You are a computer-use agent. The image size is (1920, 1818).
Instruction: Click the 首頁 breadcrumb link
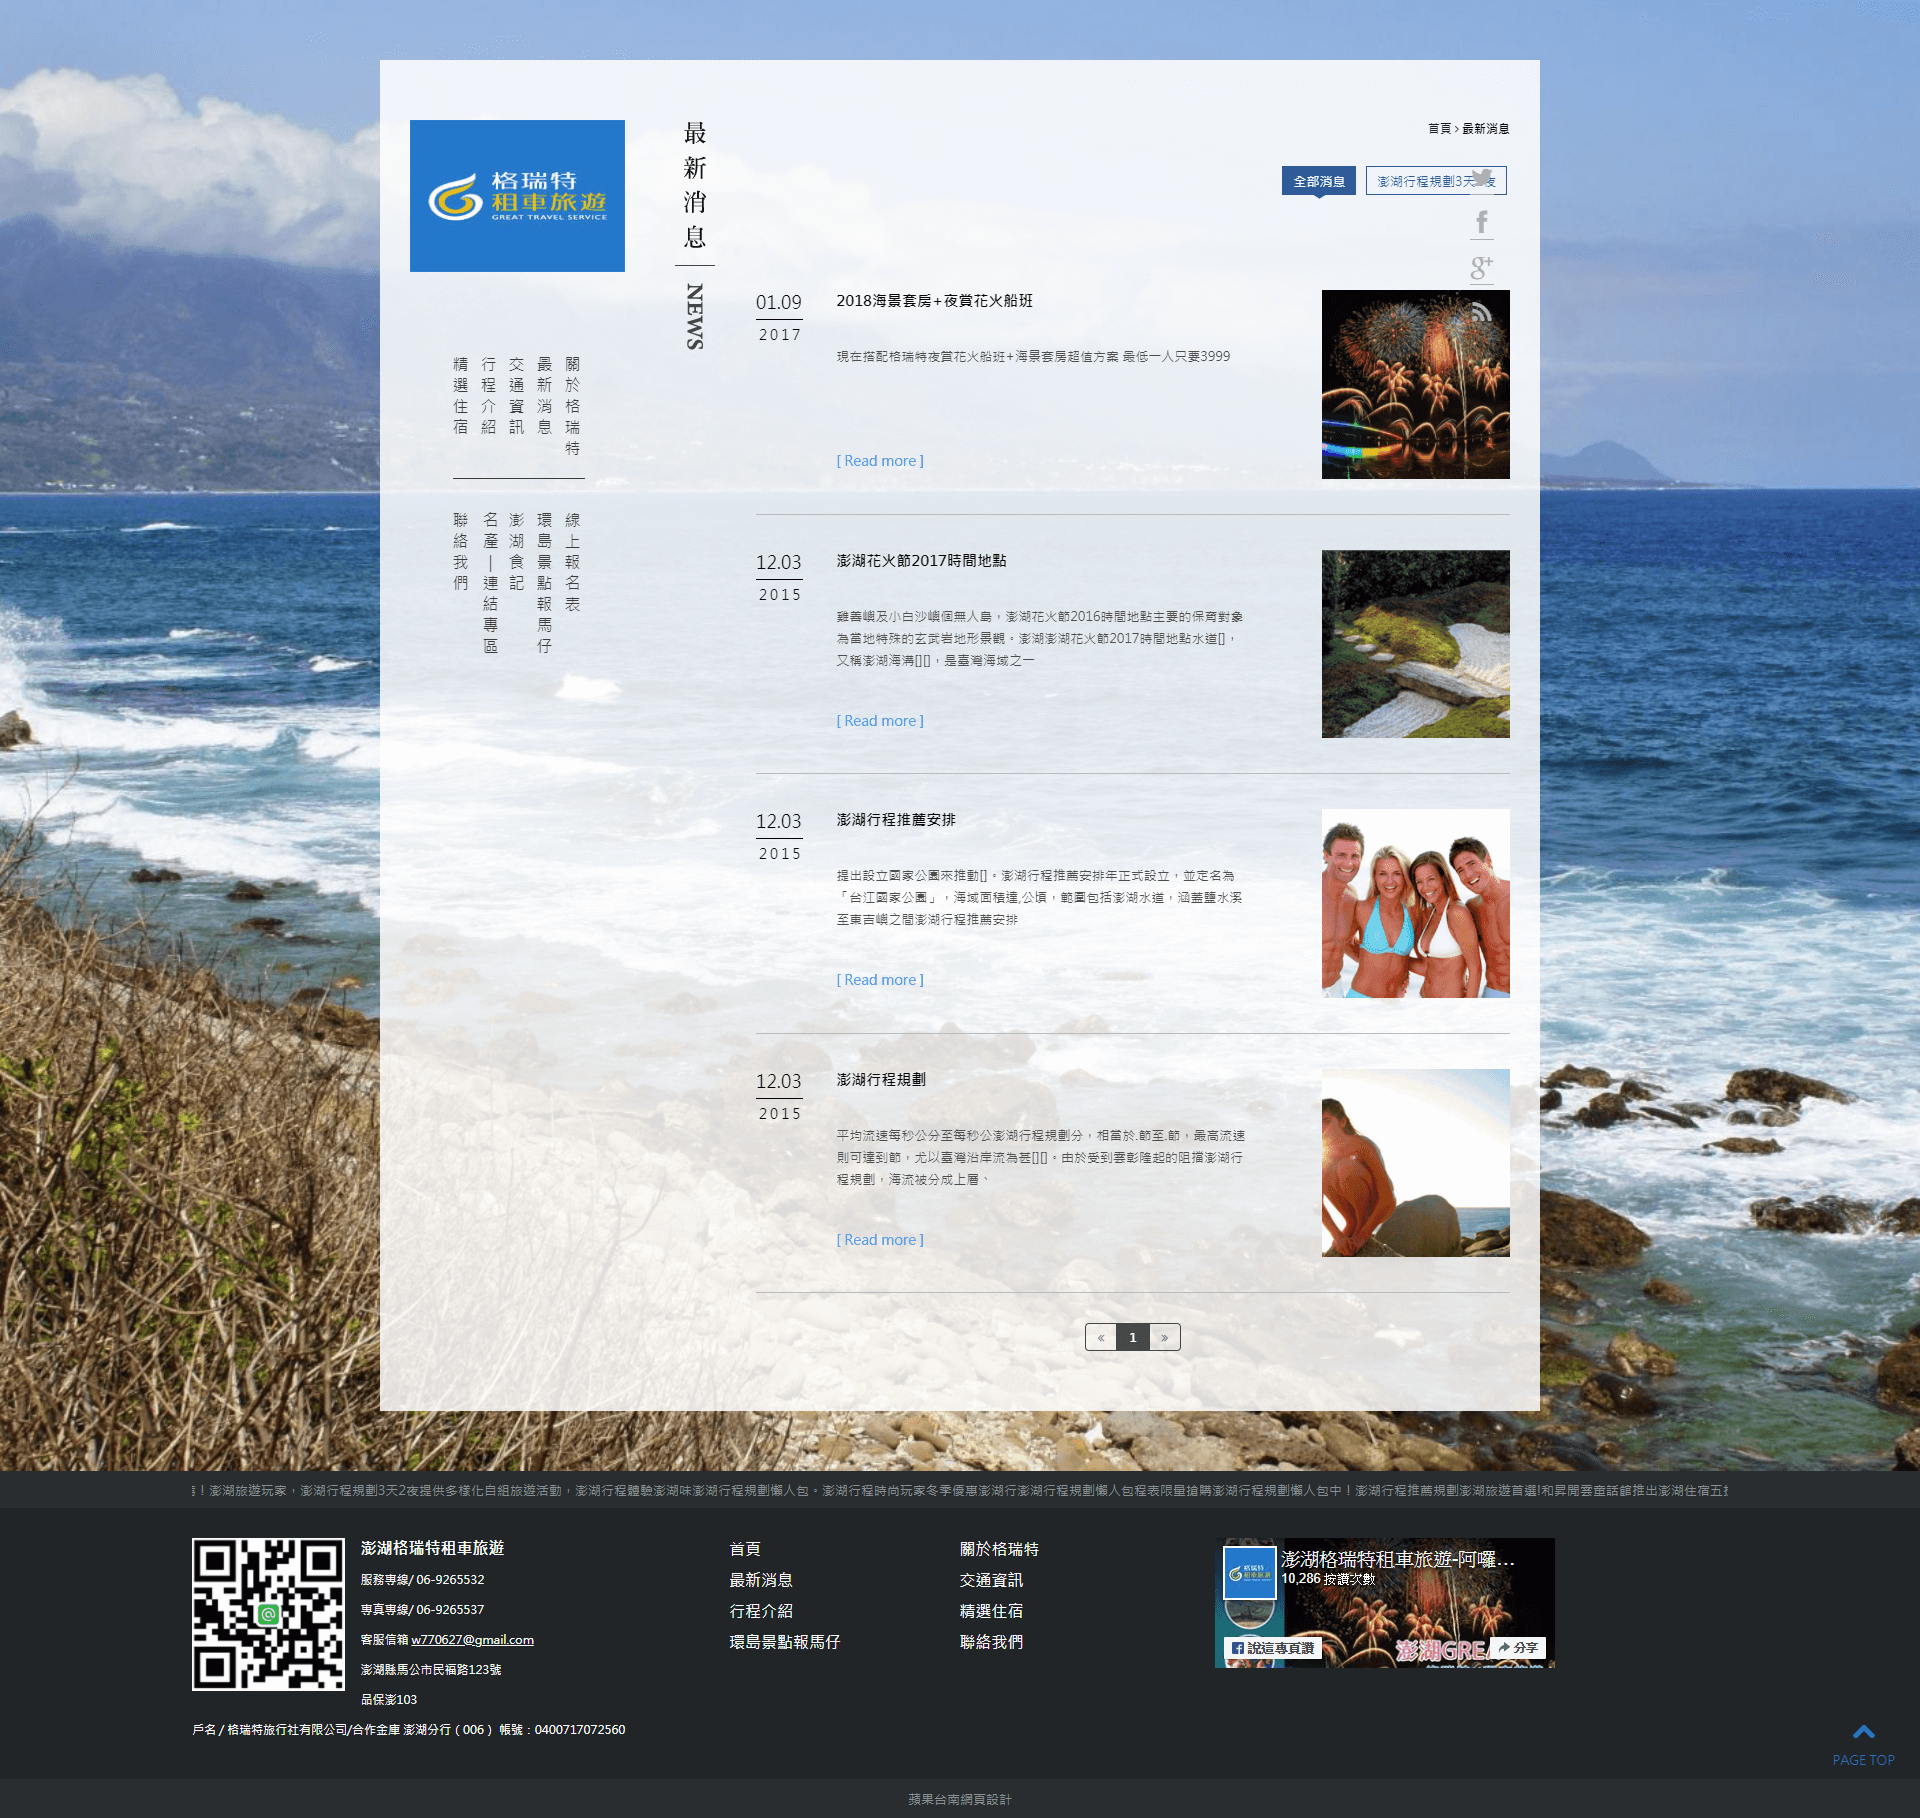tap(1439, 128)
